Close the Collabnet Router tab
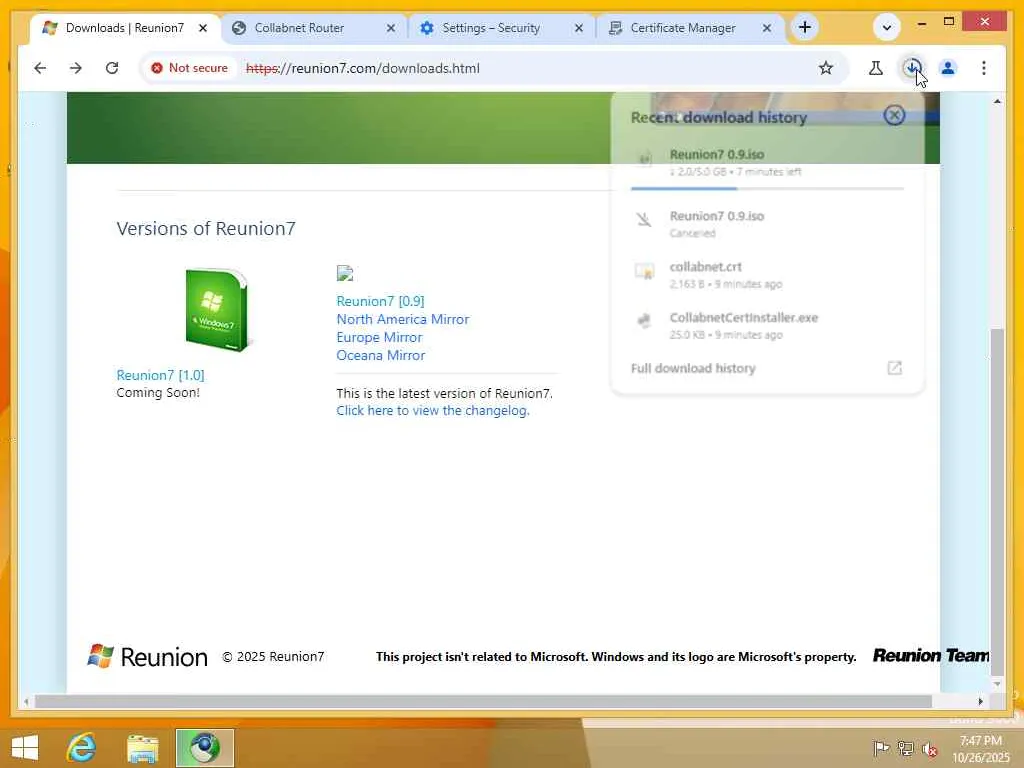This screenshot has height=768, width=1024. point(391,28)
